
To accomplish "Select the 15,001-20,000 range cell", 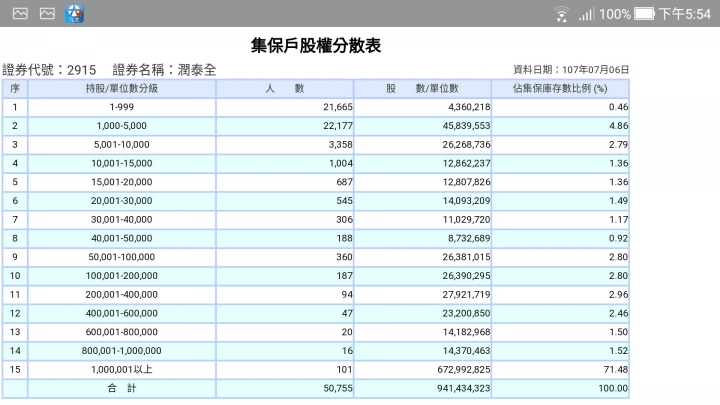I will click(122, 182).
